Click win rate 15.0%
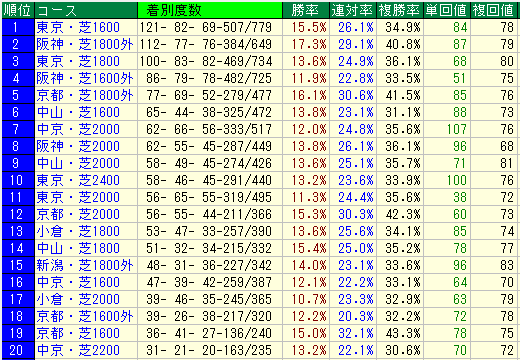The height and width of the screenshot is (360, 520). pyautogui.click(x=309, y=333)
